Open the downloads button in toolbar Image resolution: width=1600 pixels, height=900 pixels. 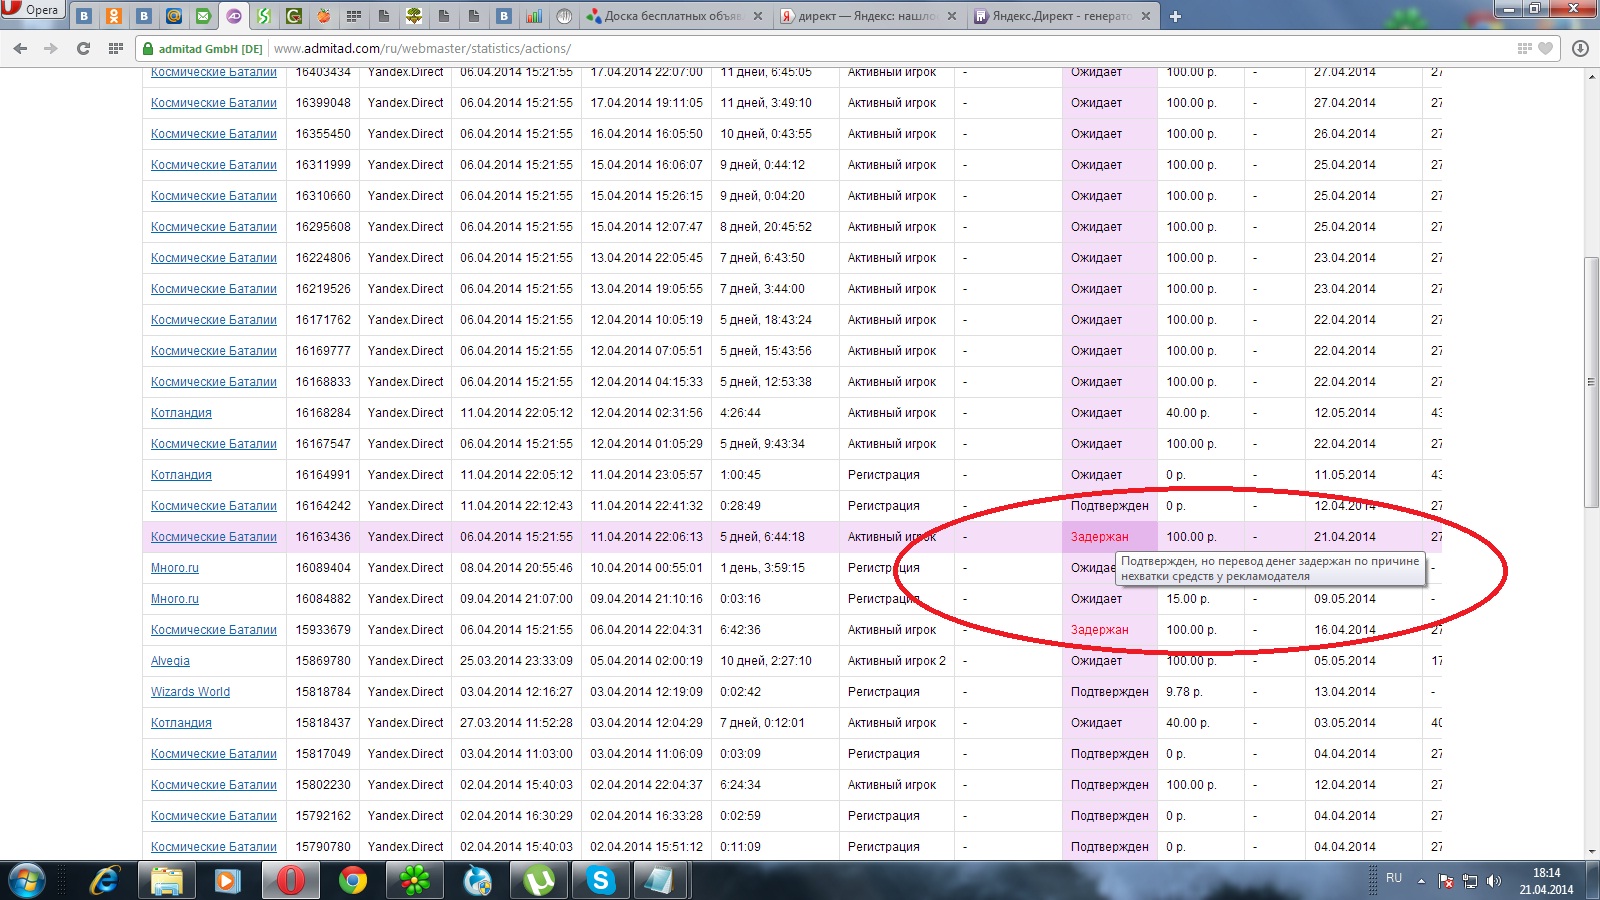pos(1580,48)
